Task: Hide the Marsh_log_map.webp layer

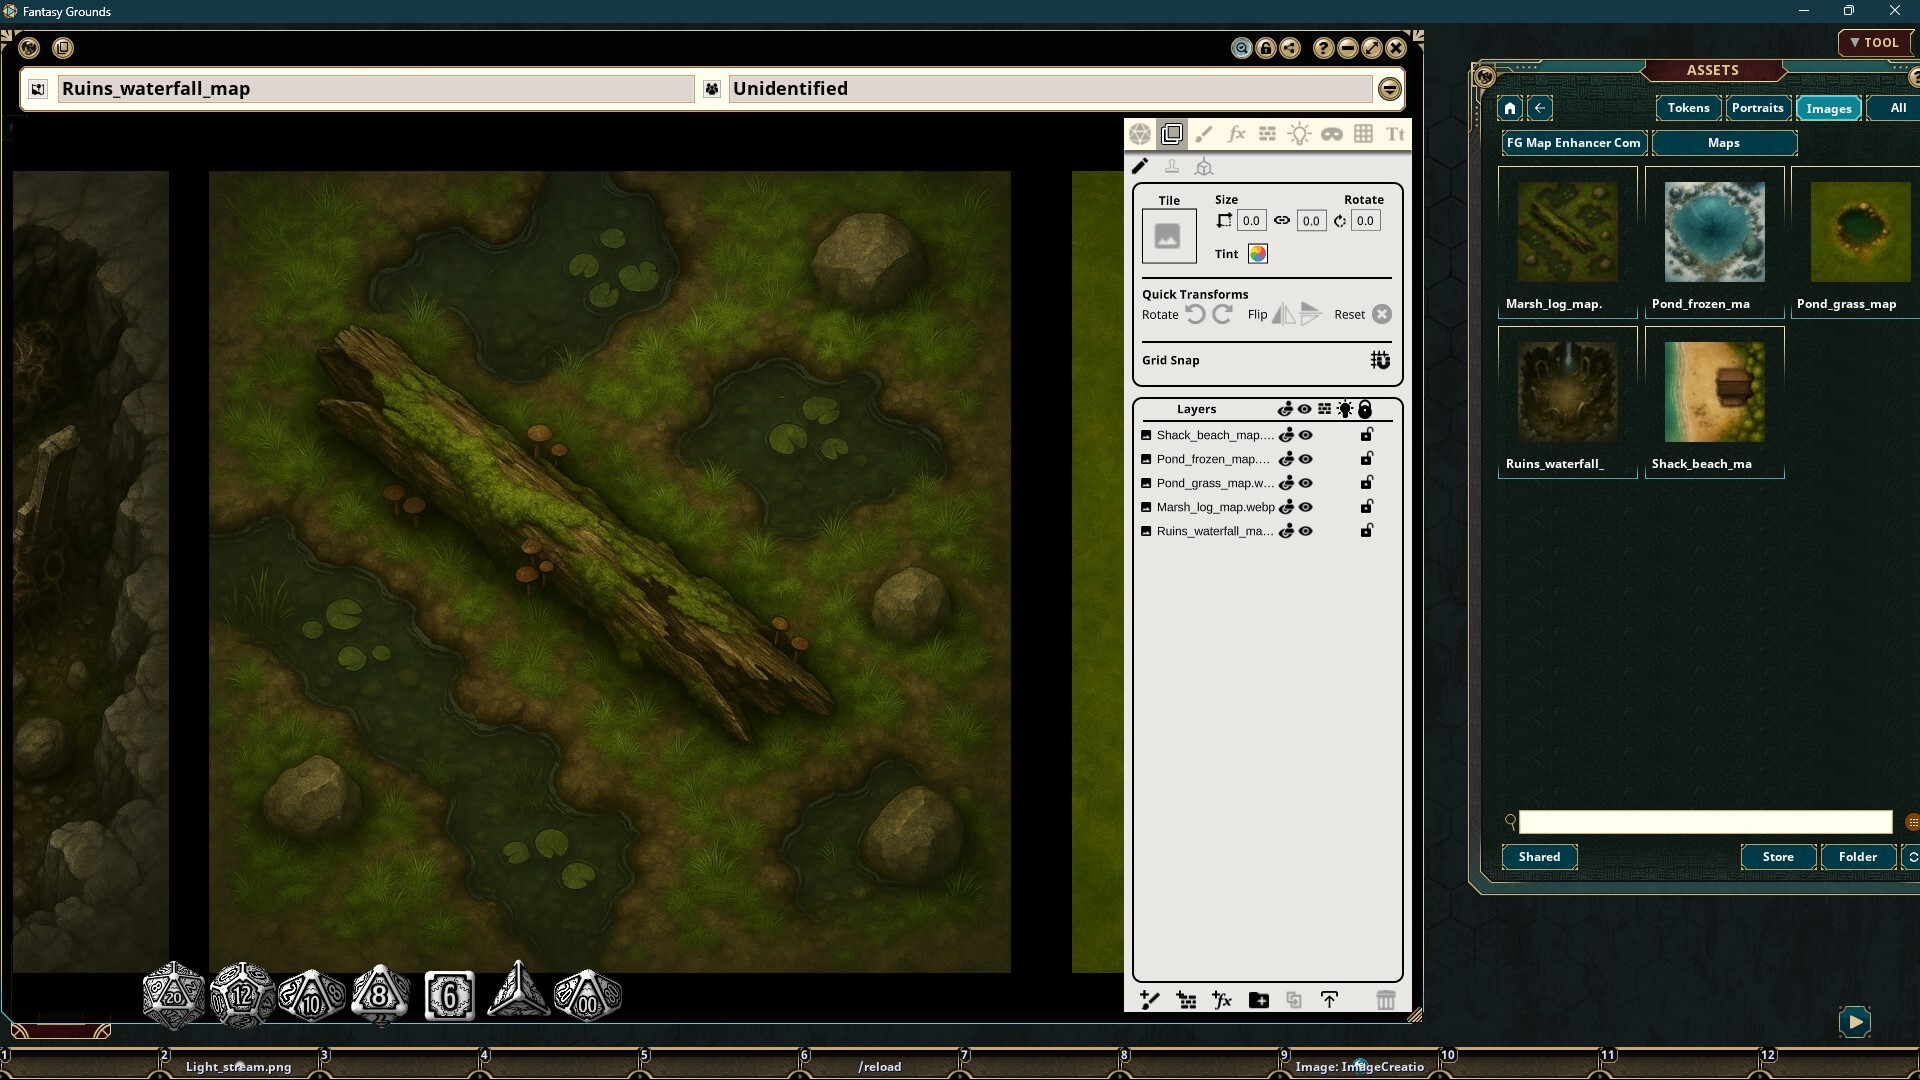Action: (x=1305, y=507)
